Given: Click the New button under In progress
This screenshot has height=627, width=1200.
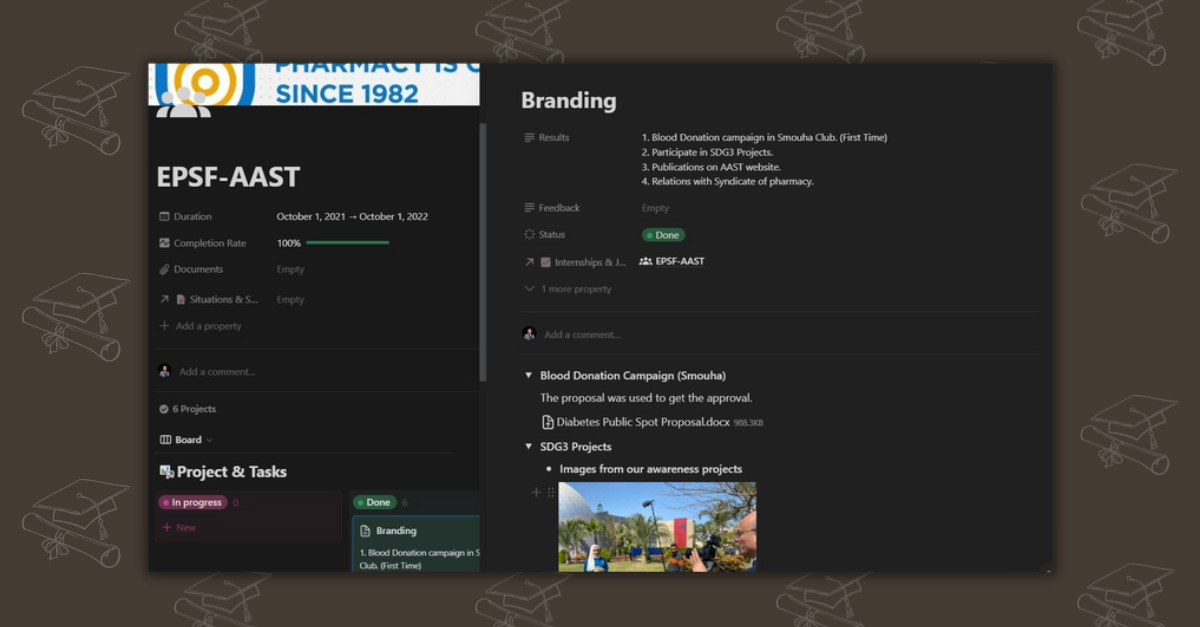Looking at the screenshot, I should 179,527.
